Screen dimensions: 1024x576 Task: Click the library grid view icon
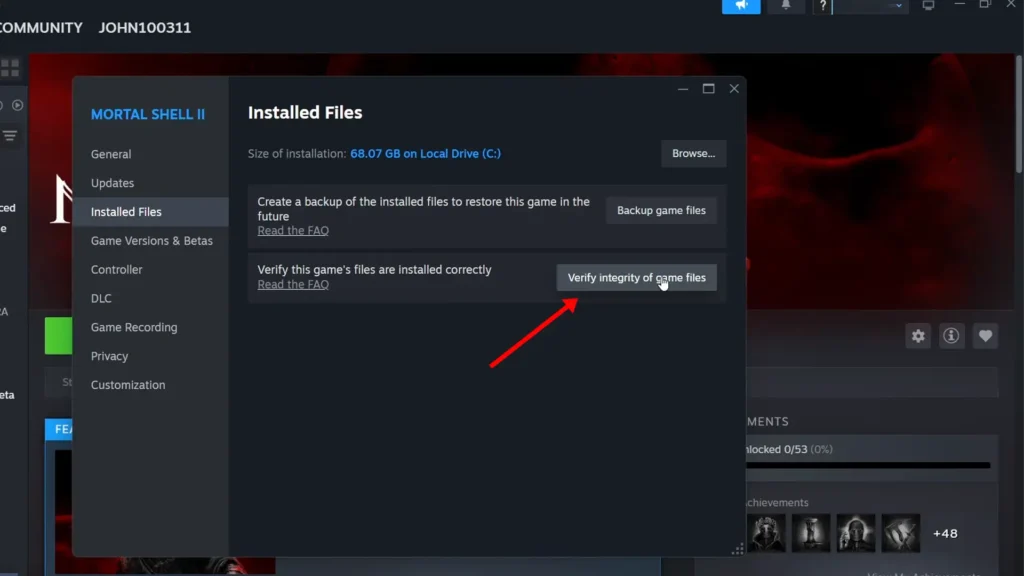pos(10,68)
